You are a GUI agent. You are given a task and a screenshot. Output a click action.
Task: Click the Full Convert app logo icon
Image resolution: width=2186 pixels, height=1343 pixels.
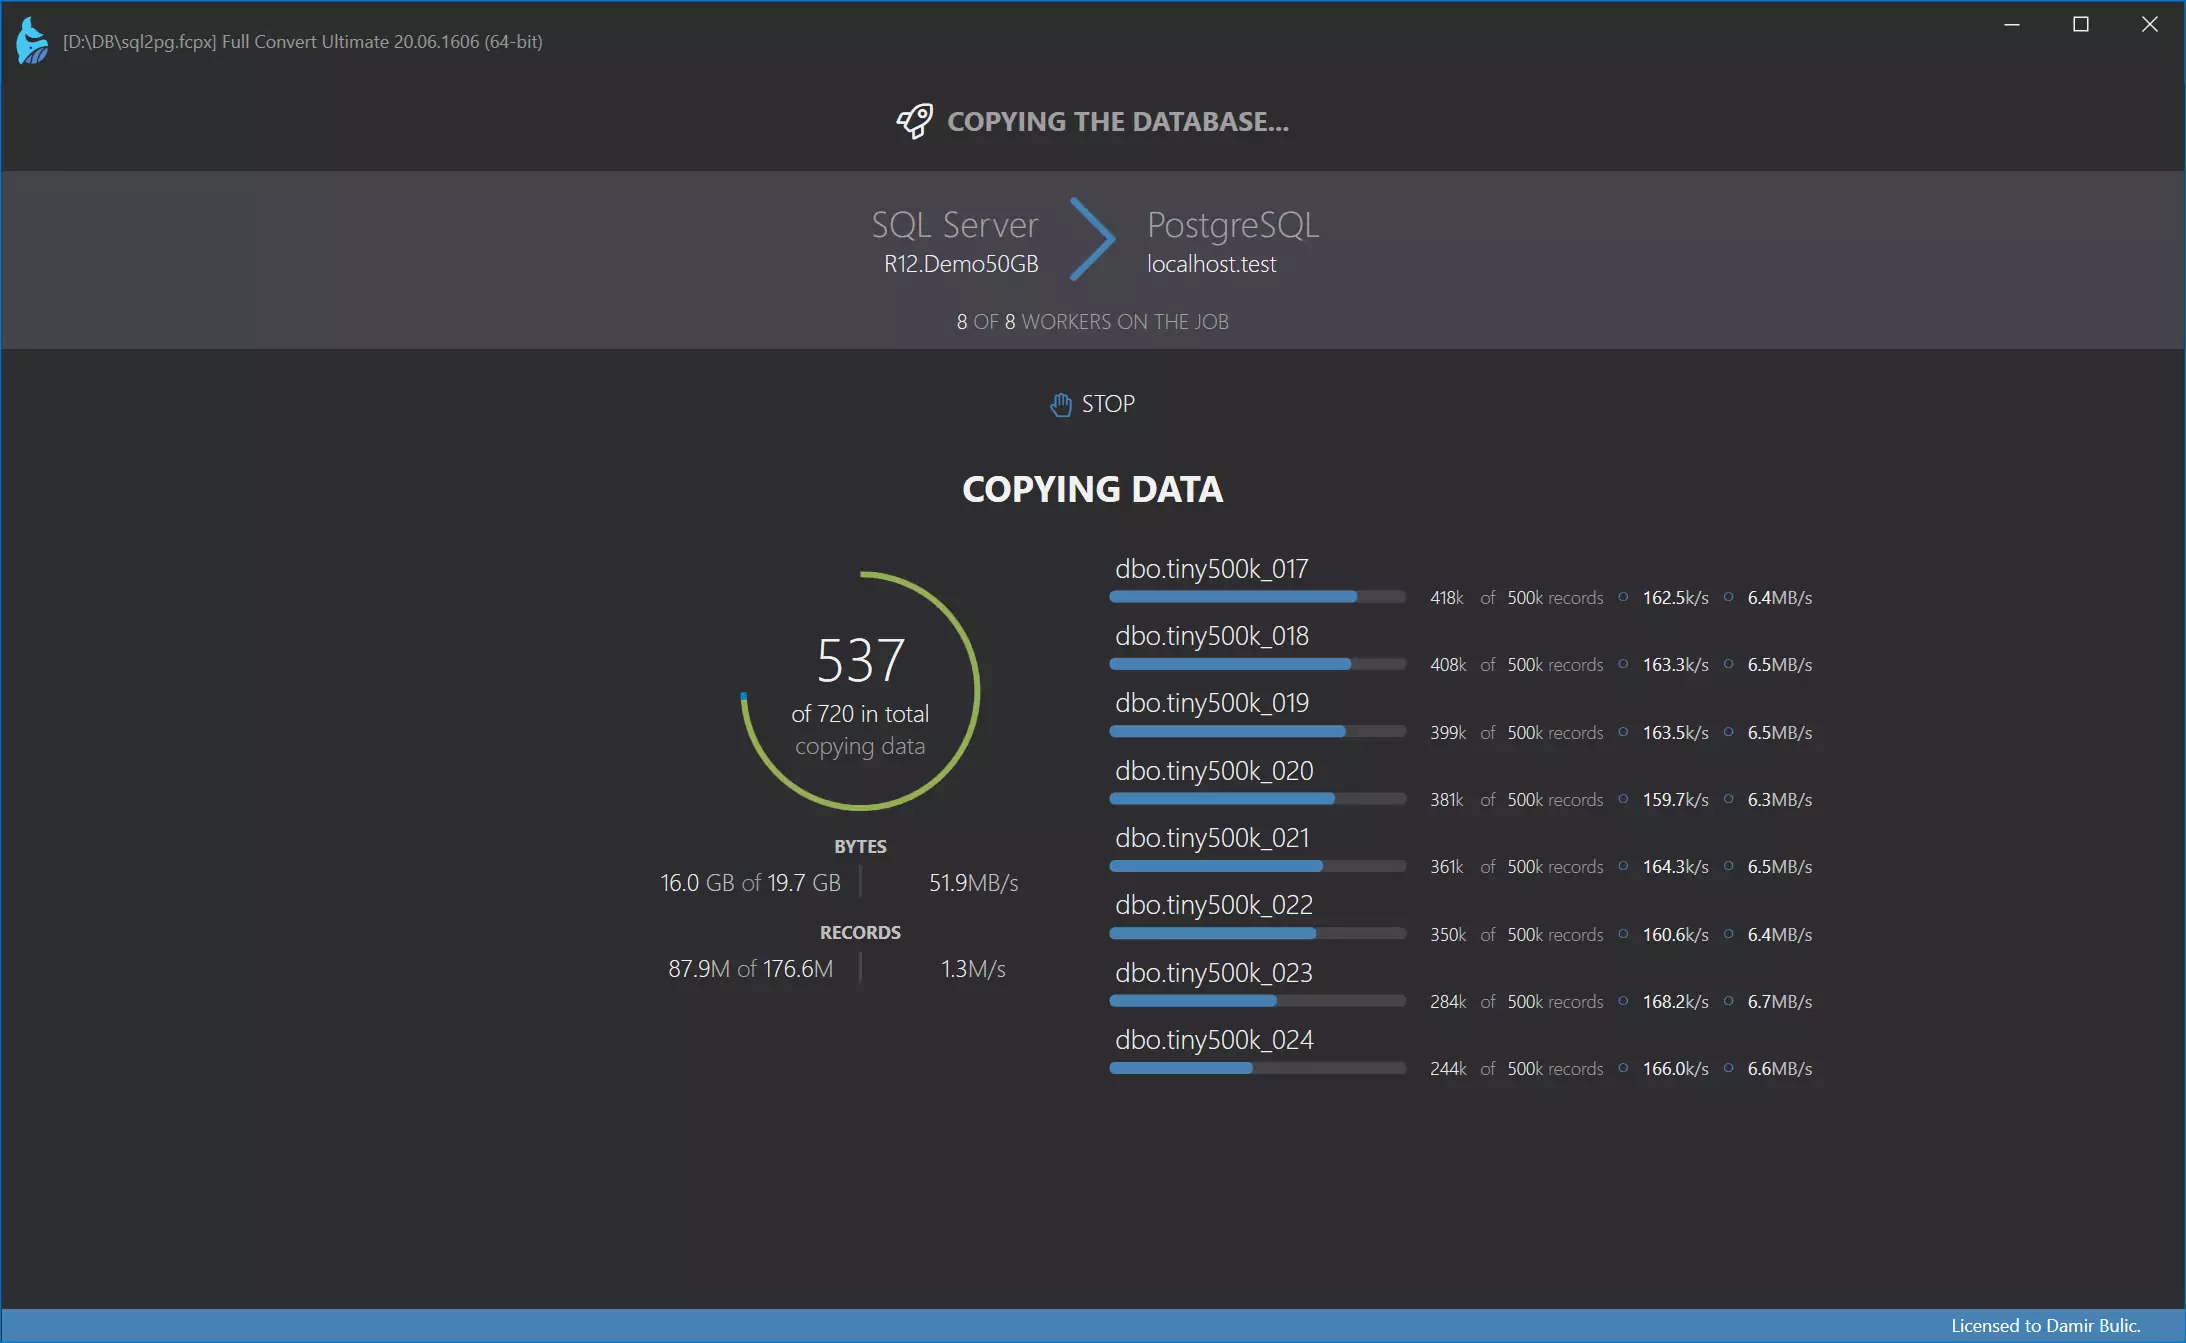tap(32, 41)
